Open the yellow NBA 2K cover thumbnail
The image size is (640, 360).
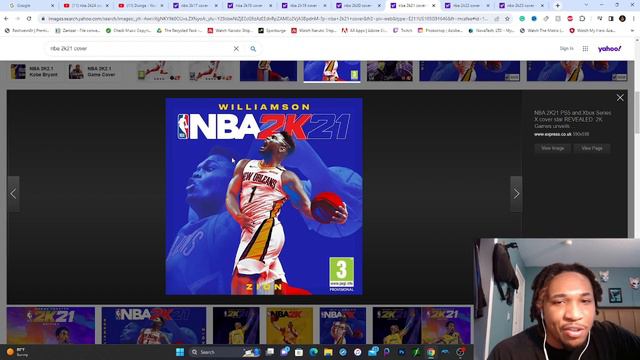(x=289, y=326)
